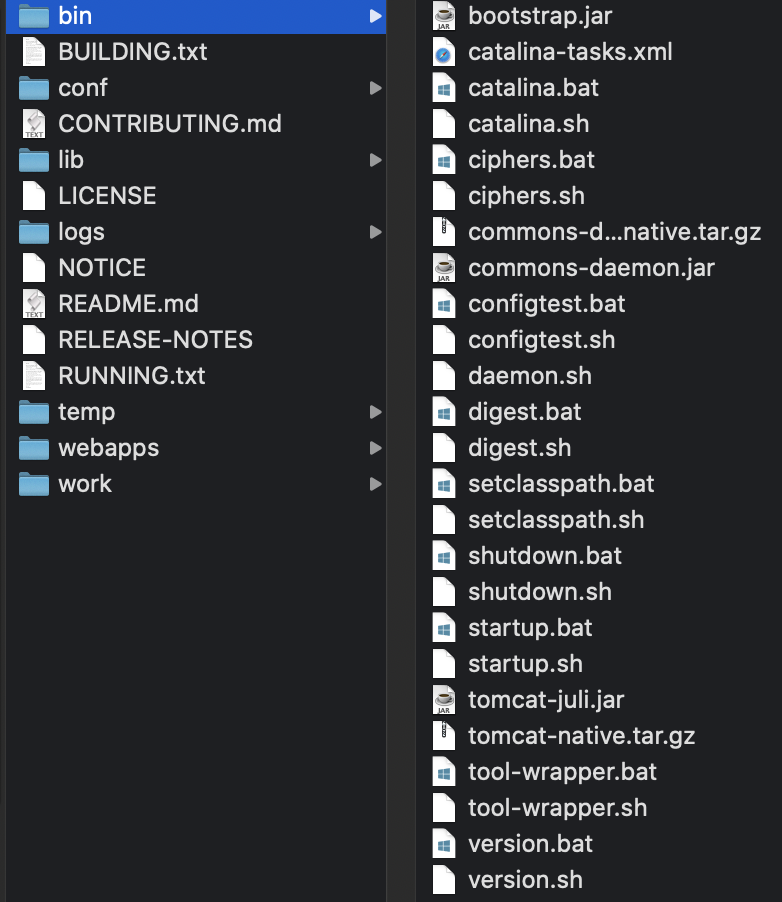Select the configtest.sh file name

[541, 340]
